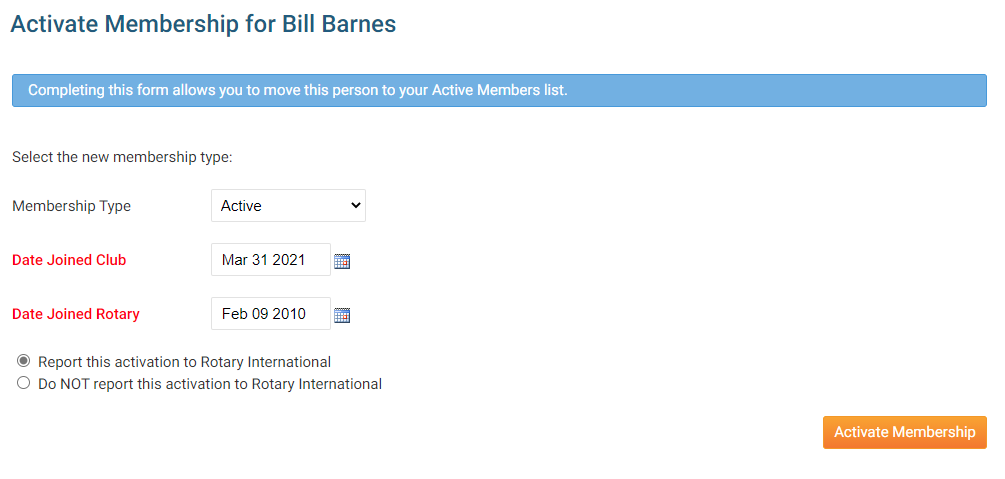Click the 'Select the new membership type' text
The height and width of the screenshot is (479, 1005).
(122, 157)
